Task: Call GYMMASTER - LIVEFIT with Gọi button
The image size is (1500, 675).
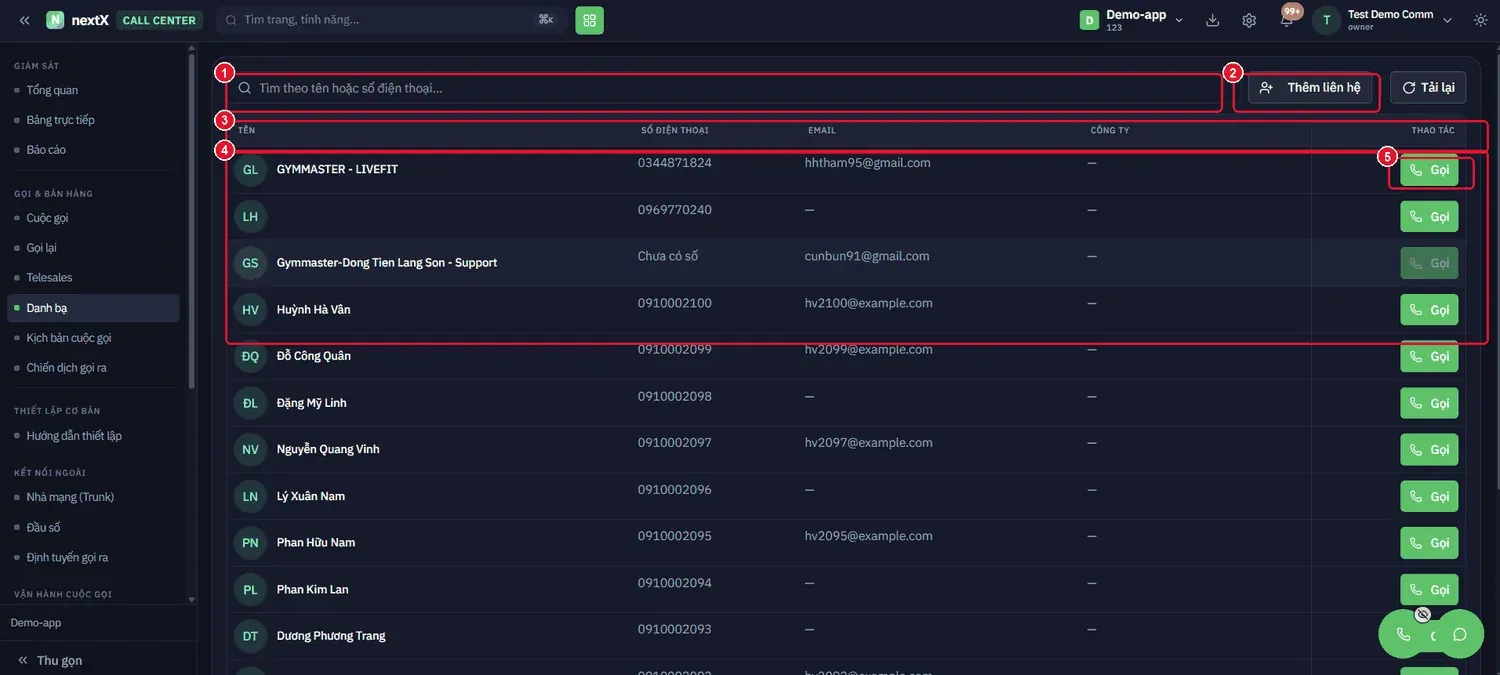Action: click(1429, 170)
